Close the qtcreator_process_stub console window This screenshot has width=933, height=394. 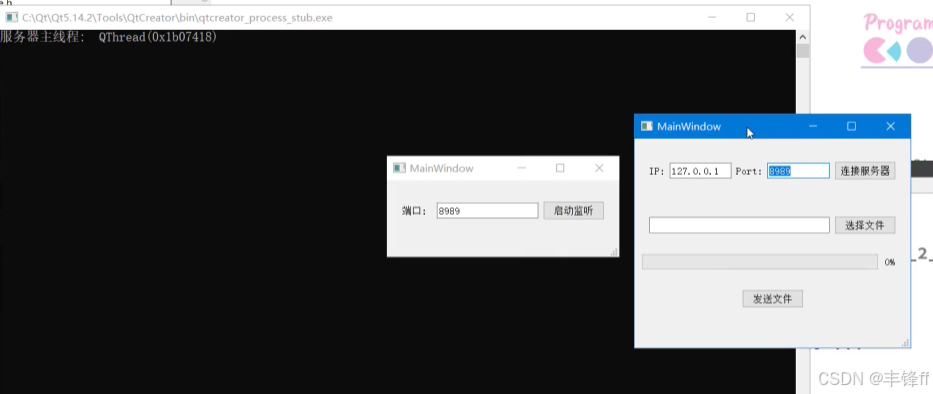click(x=790, y=17)
